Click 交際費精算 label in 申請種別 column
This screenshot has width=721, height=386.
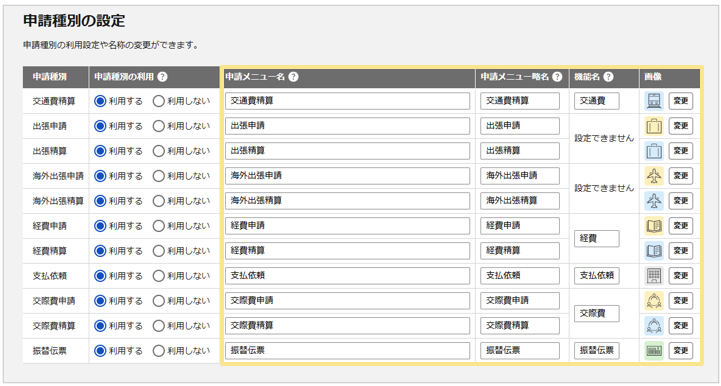pos(54,326)
